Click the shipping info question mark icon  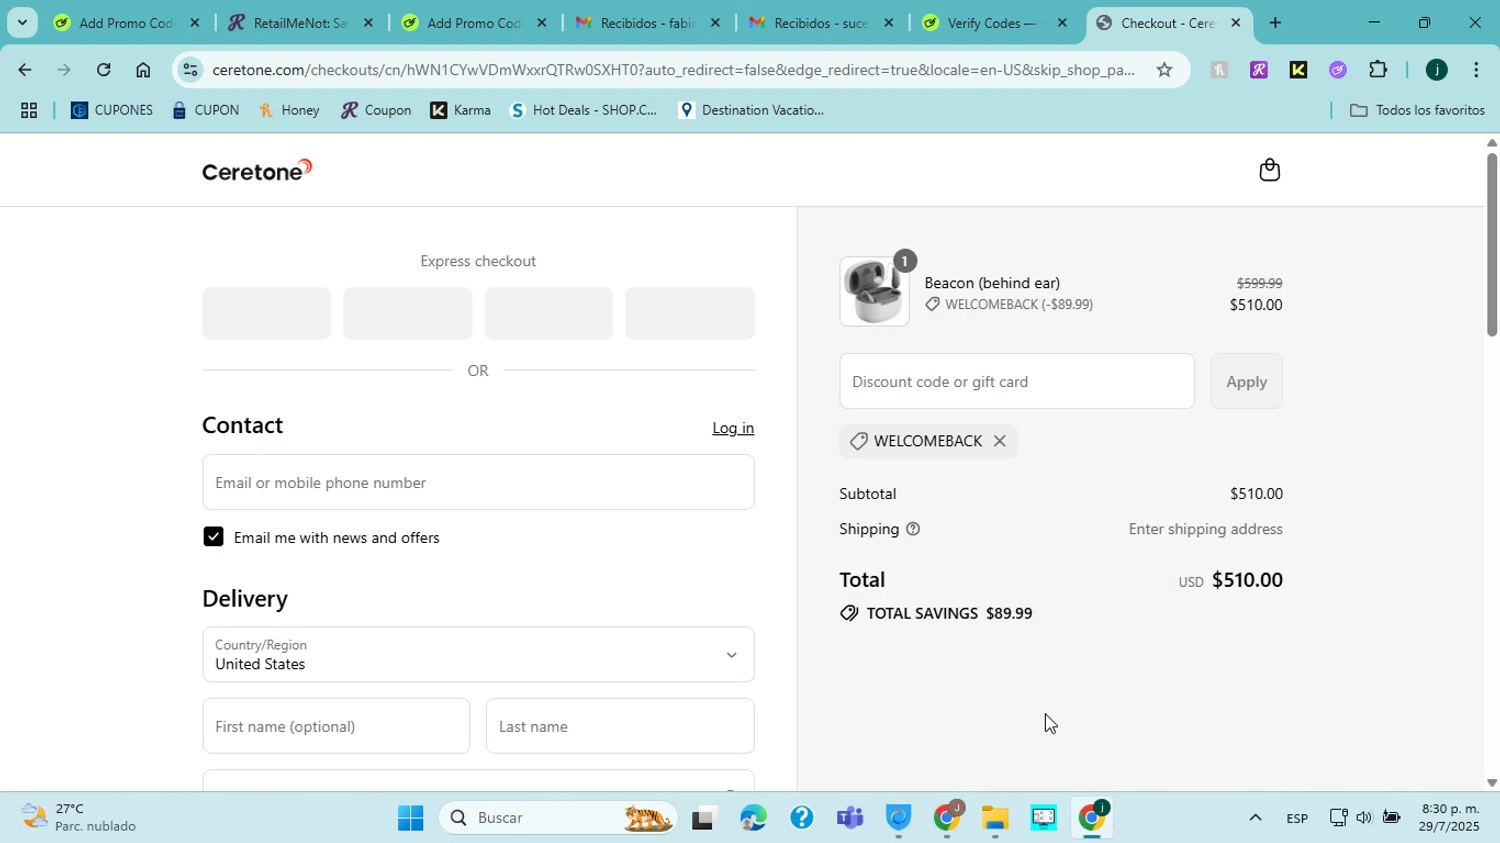[x=912, y=529]
